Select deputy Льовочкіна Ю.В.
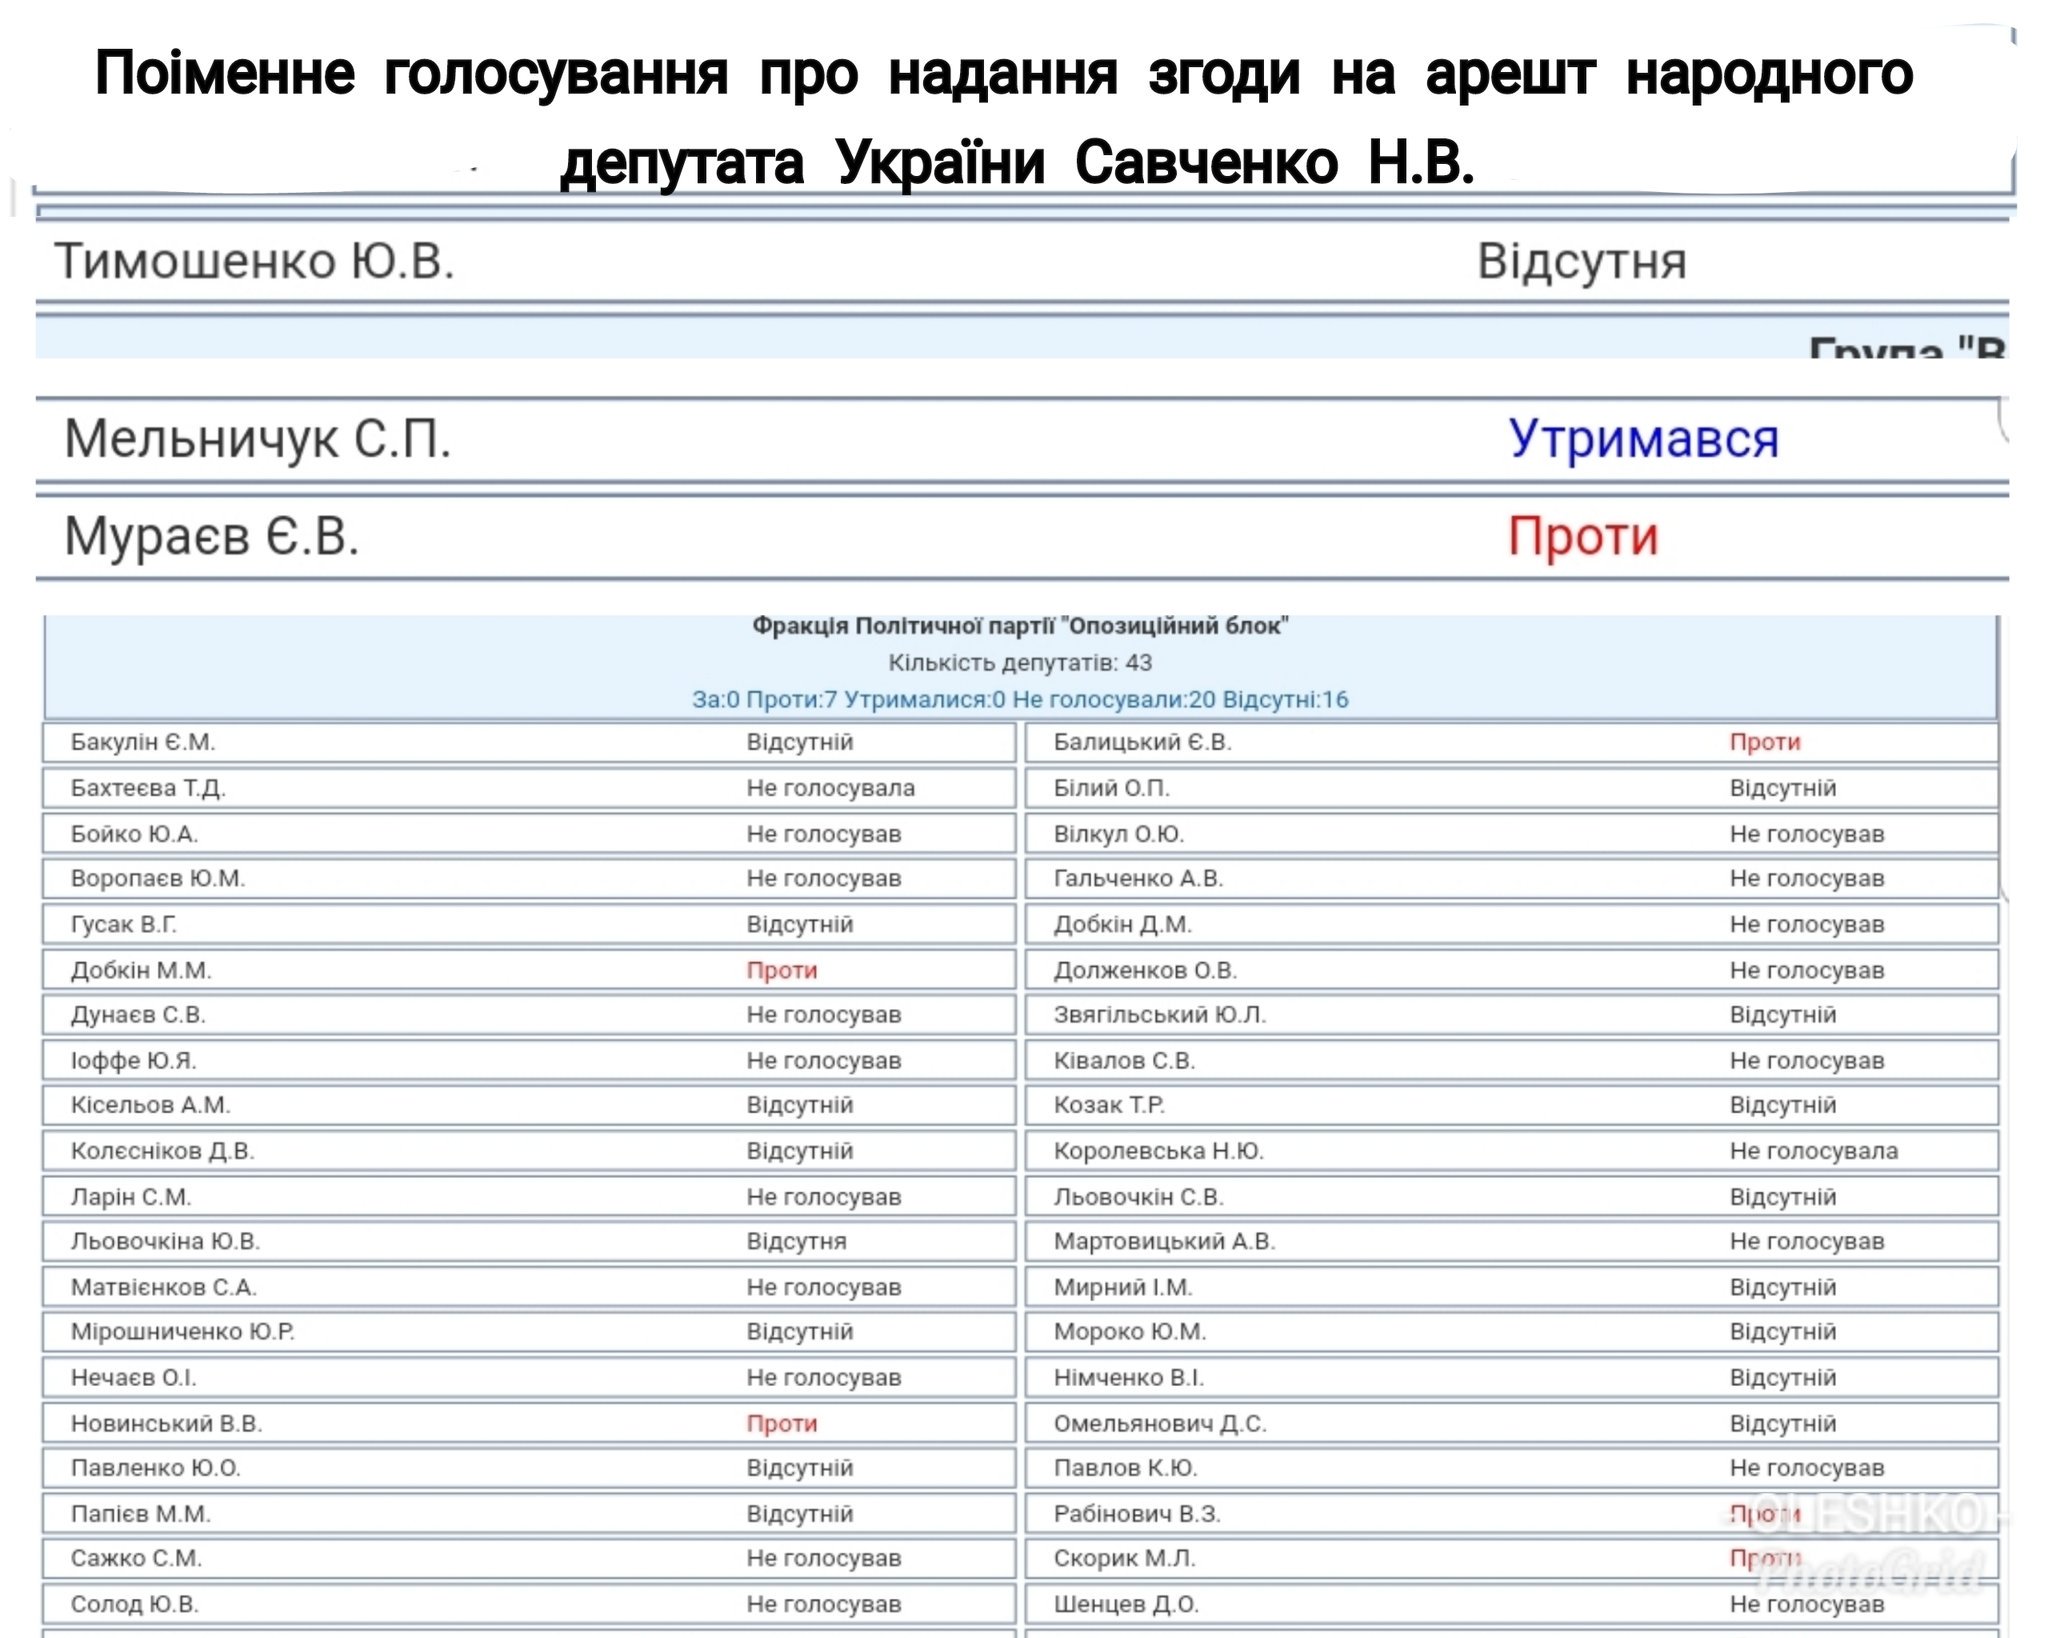Viewport: 2048px width, 1638px height. click(x=165, y=1241)
